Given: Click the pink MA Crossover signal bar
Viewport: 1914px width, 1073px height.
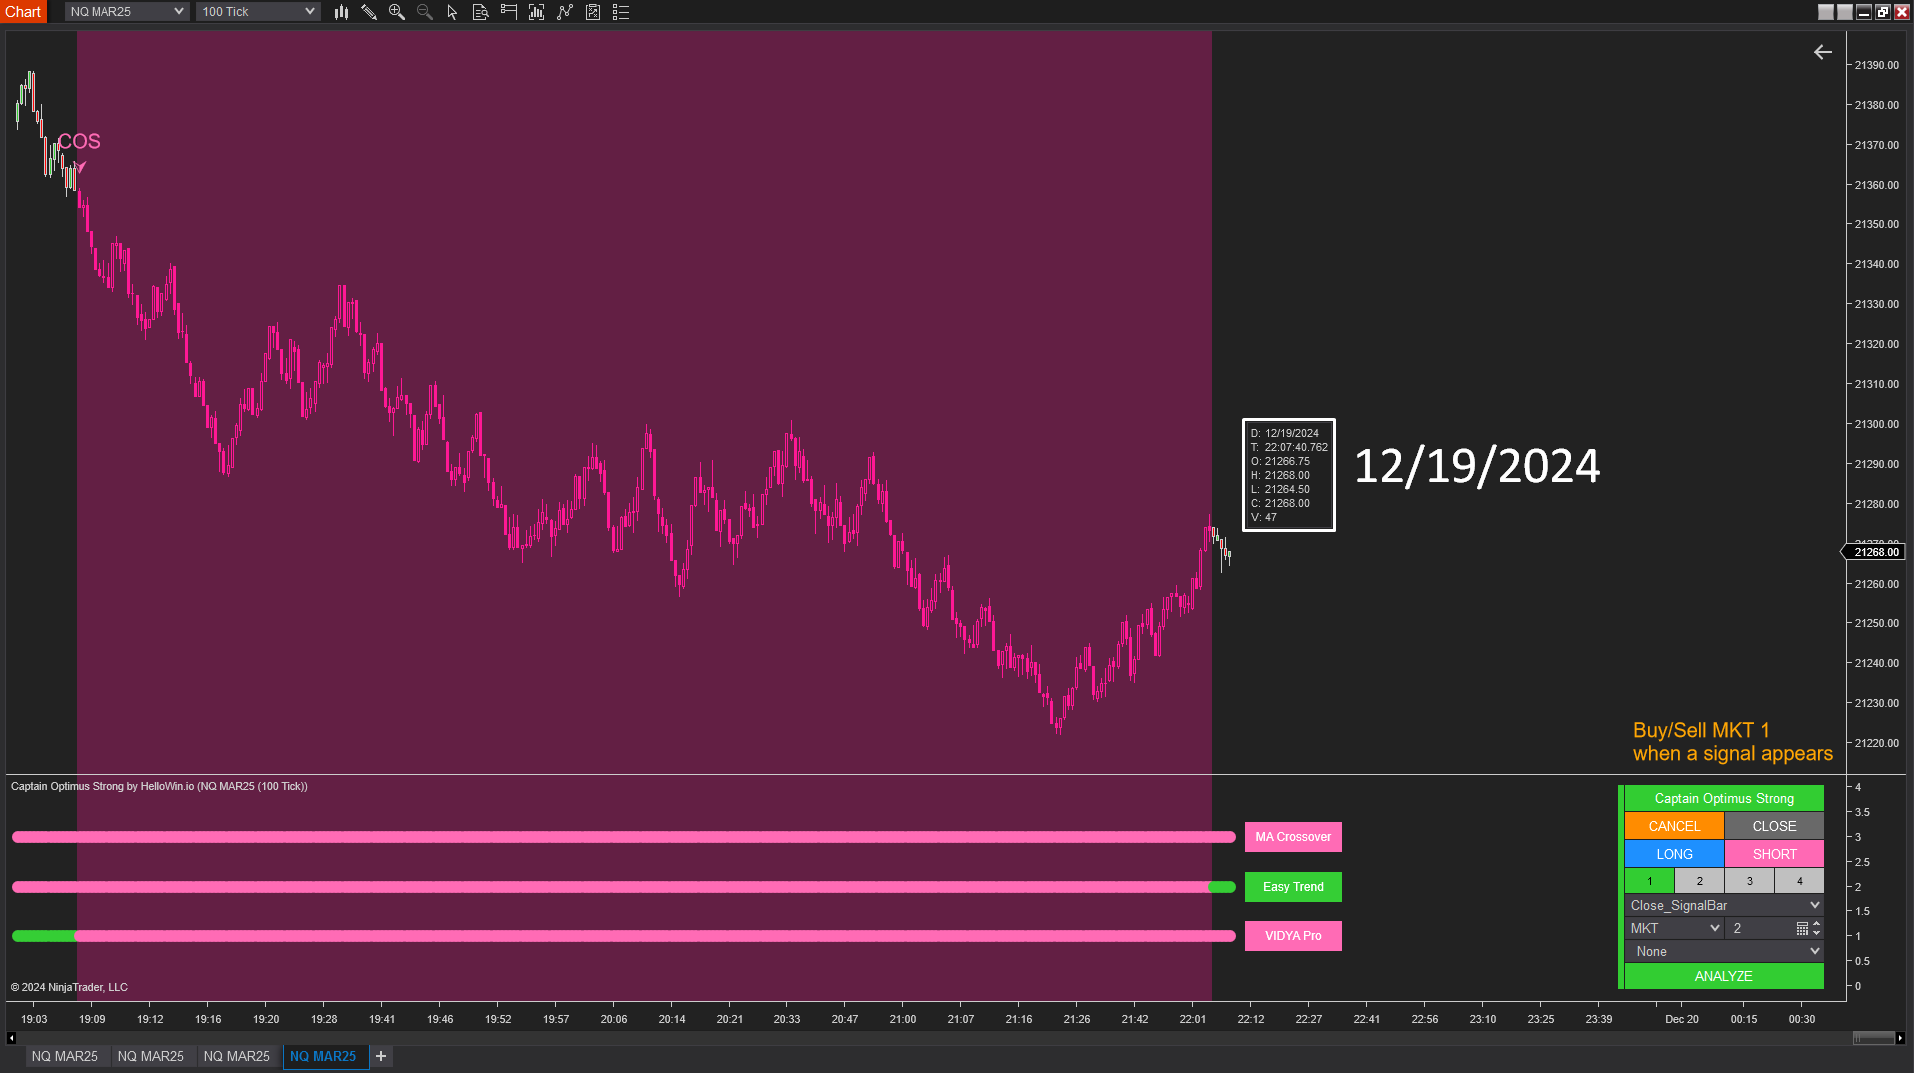Looking at the screenshot, I should [x=624, y=837].
